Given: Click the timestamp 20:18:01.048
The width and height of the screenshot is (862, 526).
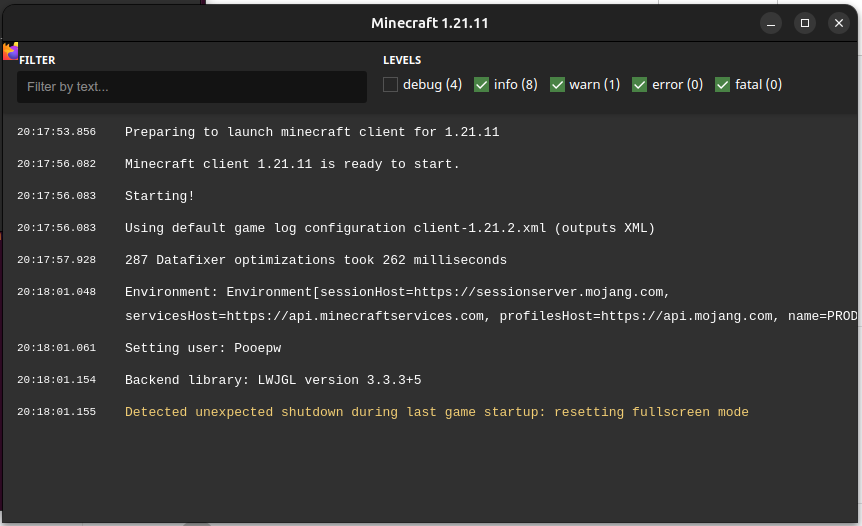Looking at the screenshot, I should coord(56,292).
